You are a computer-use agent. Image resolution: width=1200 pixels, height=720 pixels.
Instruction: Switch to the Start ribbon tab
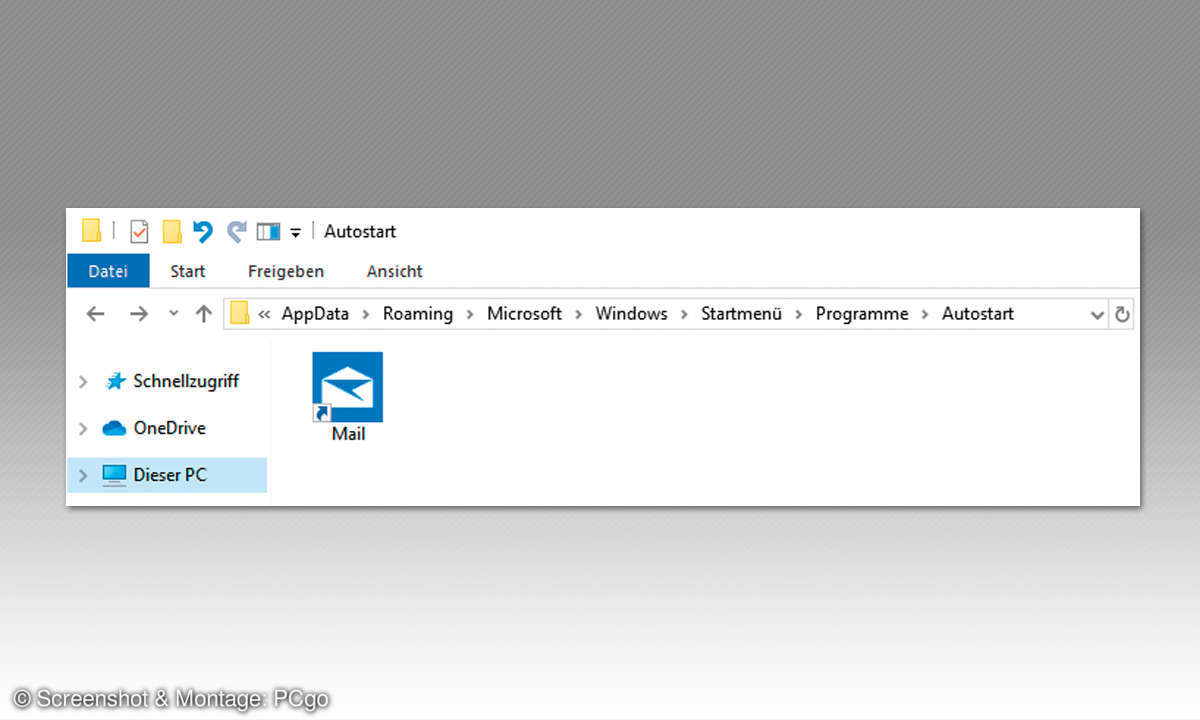[x=188, y=271]
